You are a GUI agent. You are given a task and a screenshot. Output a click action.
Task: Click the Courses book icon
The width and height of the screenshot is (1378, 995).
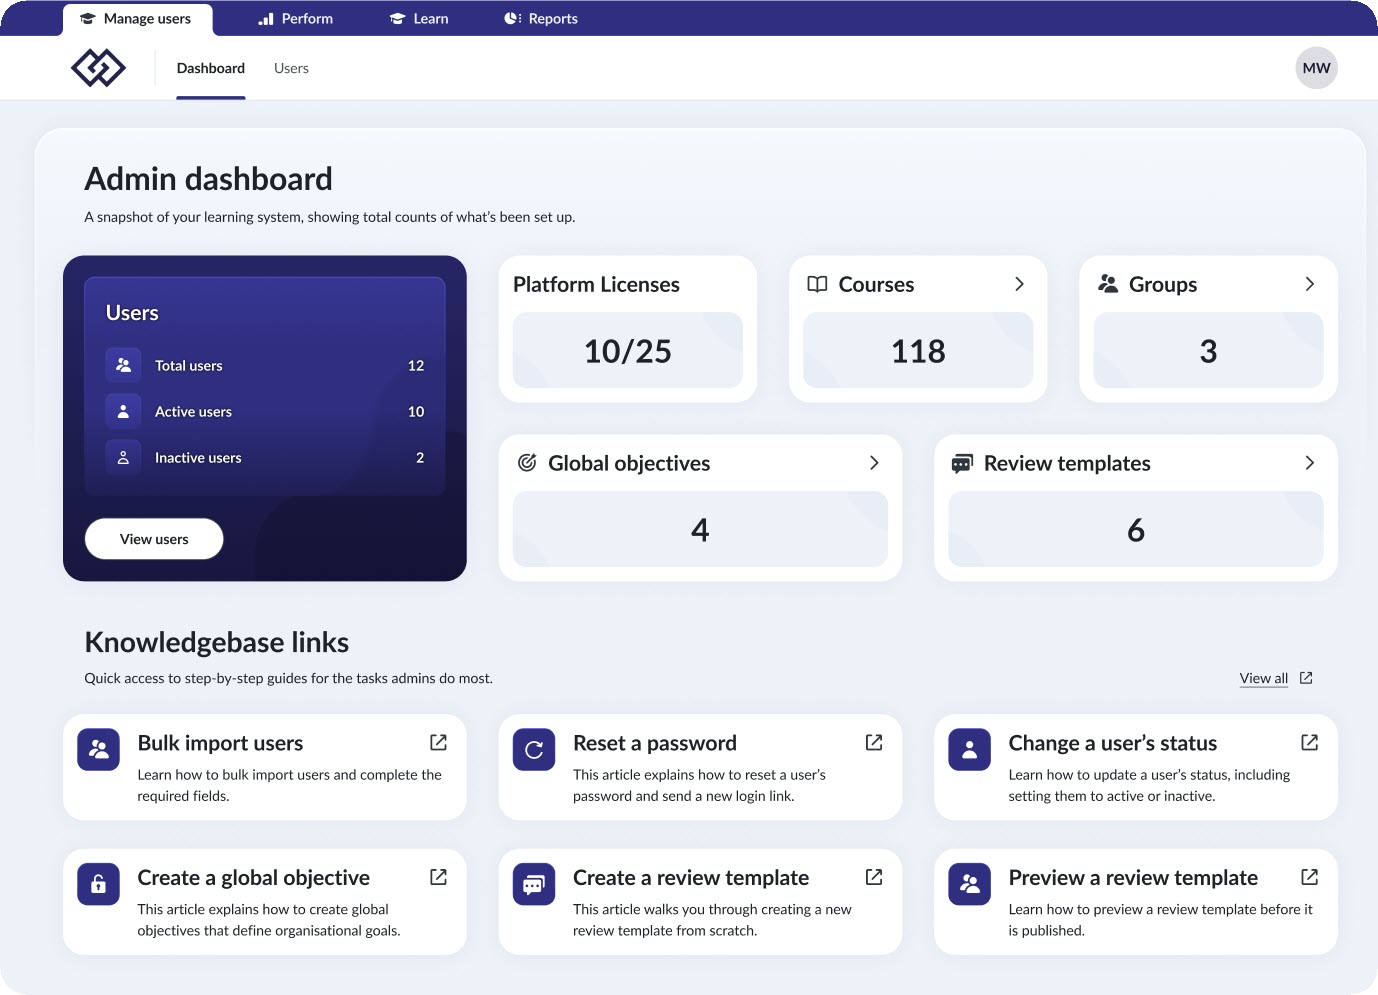tap(817, 284)
